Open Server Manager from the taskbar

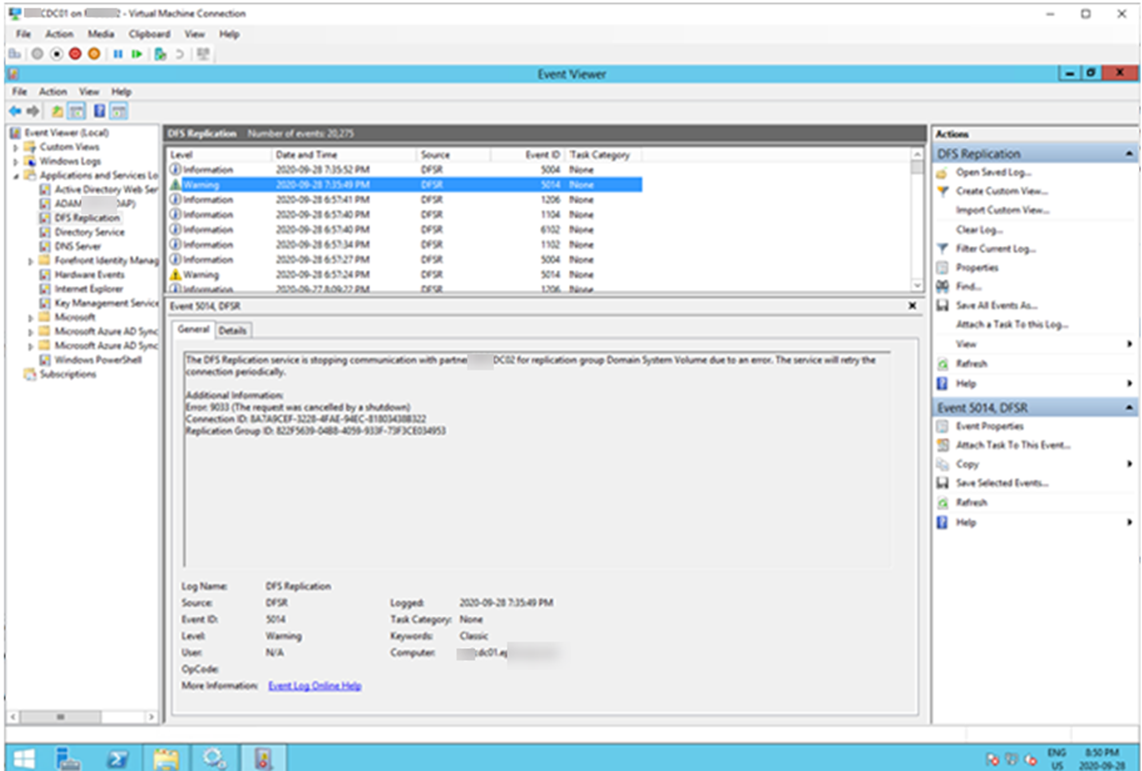tap(69, 758)
